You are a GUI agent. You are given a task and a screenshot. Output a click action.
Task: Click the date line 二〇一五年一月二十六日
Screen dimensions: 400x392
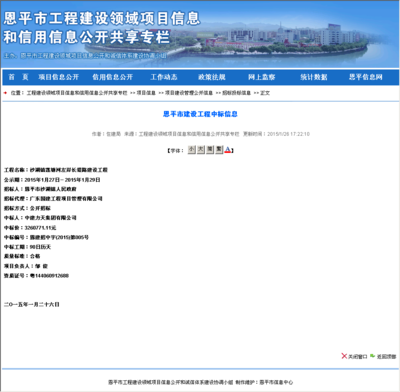(x=32, y=304)
